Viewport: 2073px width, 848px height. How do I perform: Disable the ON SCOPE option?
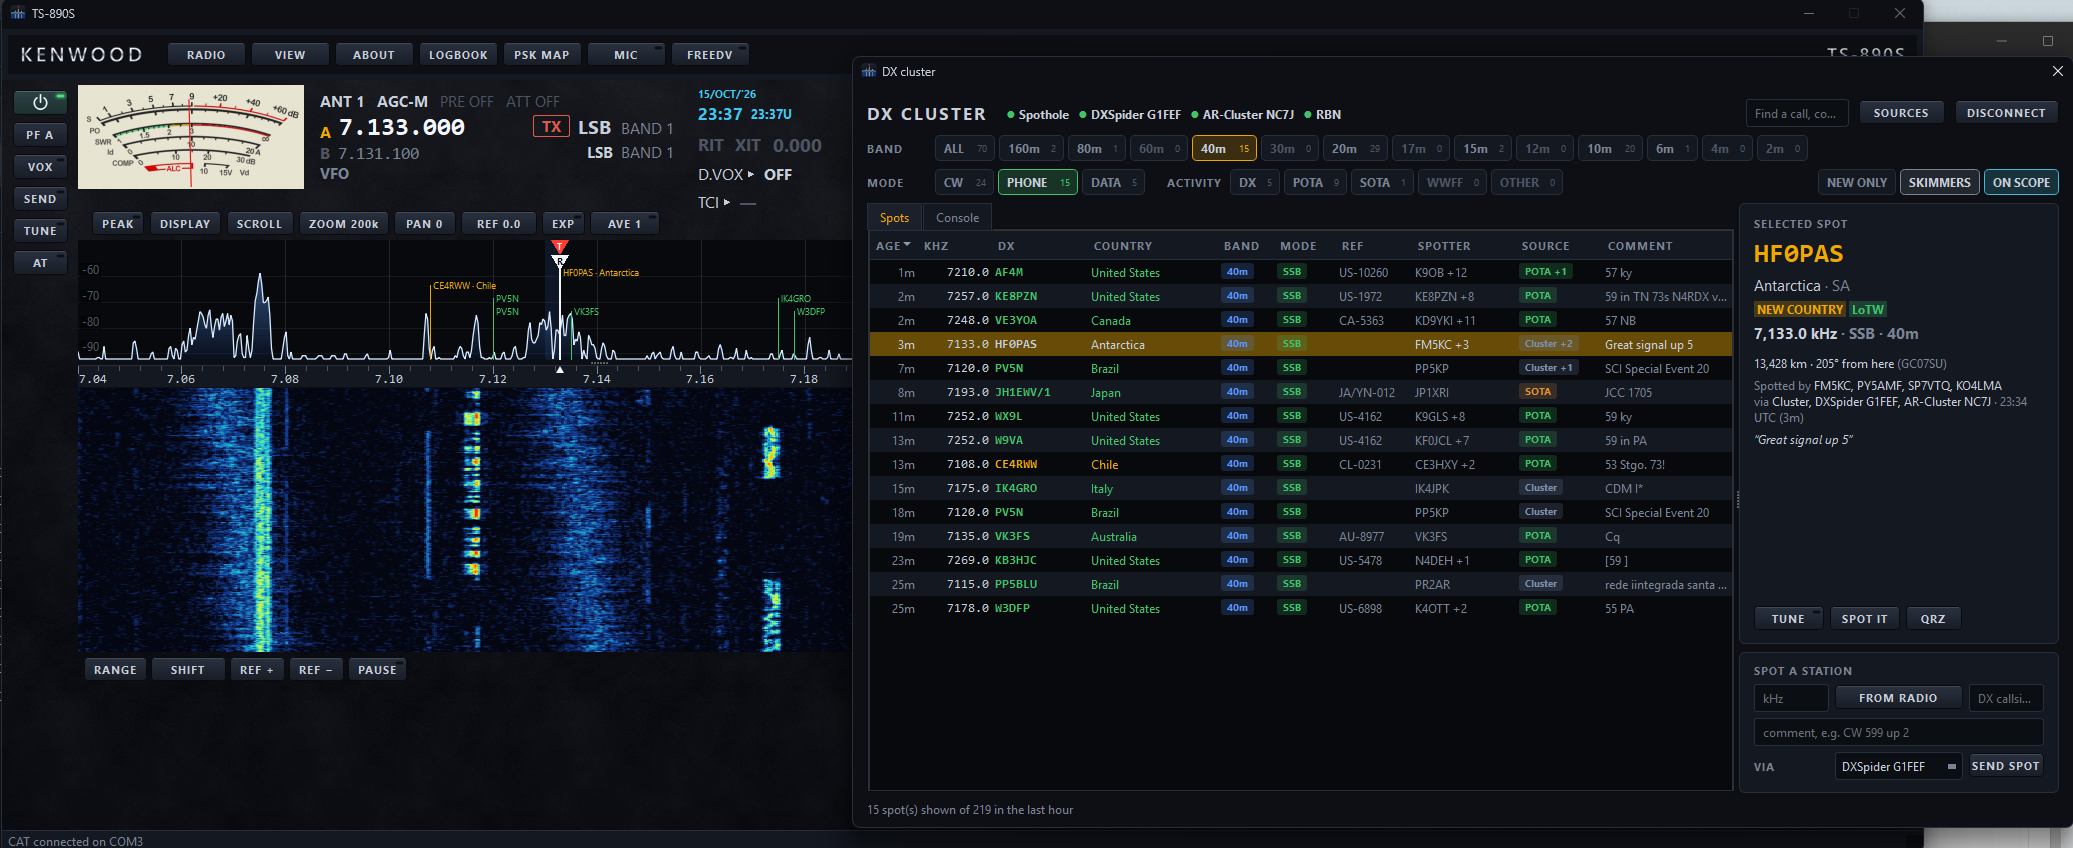point(2021,182)
